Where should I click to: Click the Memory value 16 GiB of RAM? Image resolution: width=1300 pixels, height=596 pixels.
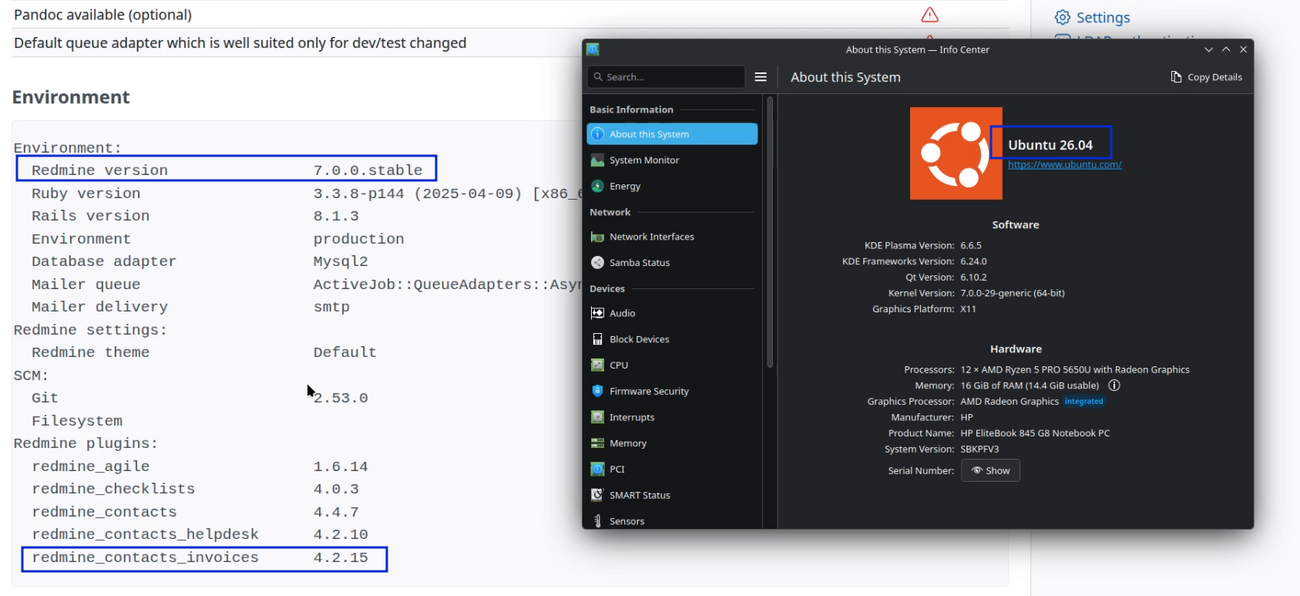(1030, 385)
